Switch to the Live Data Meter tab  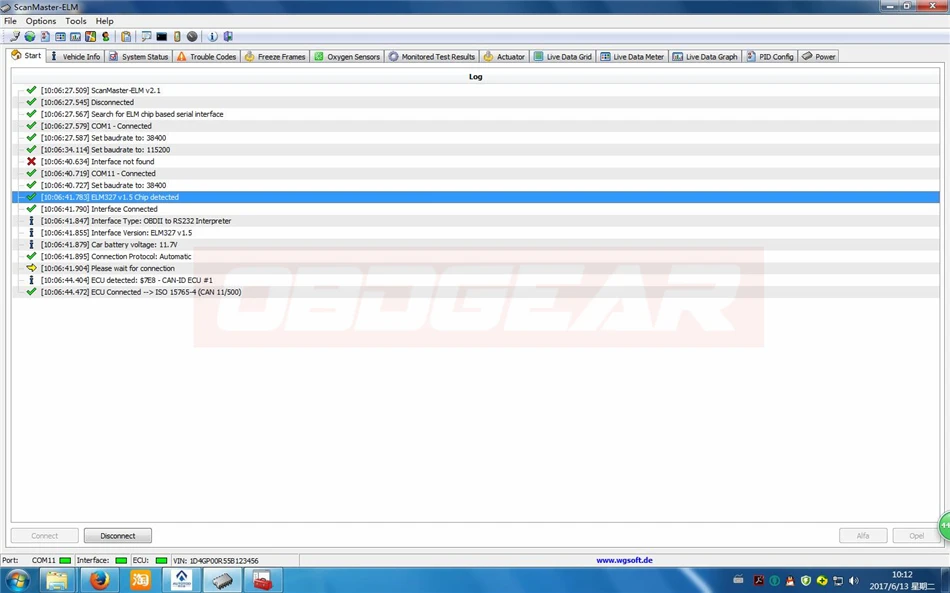[x=632, y=56]
